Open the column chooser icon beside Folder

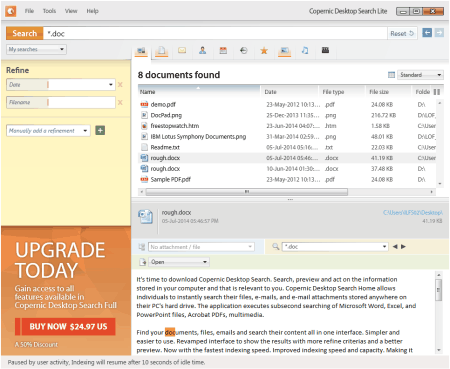(437, 92)
